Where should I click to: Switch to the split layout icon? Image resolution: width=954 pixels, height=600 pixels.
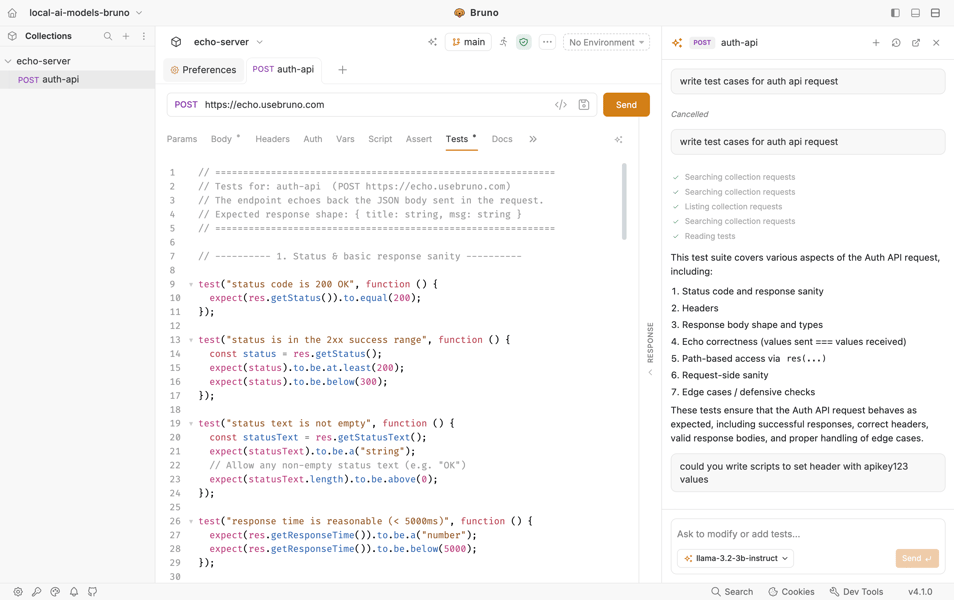(x=935, y=13)
